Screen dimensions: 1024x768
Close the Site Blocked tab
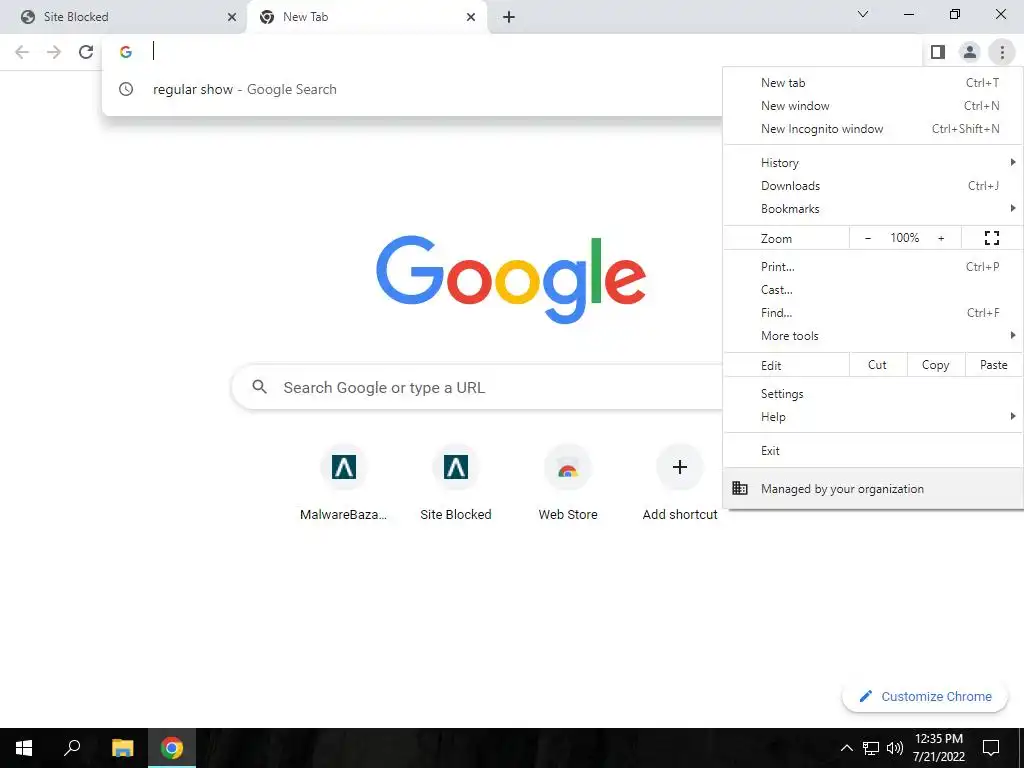pos(231,18)
